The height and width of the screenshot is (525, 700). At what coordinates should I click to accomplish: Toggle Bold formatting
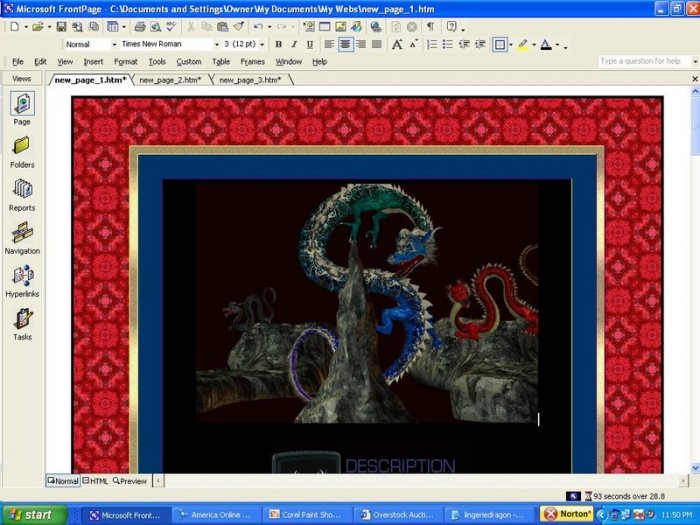pos(279,44)
